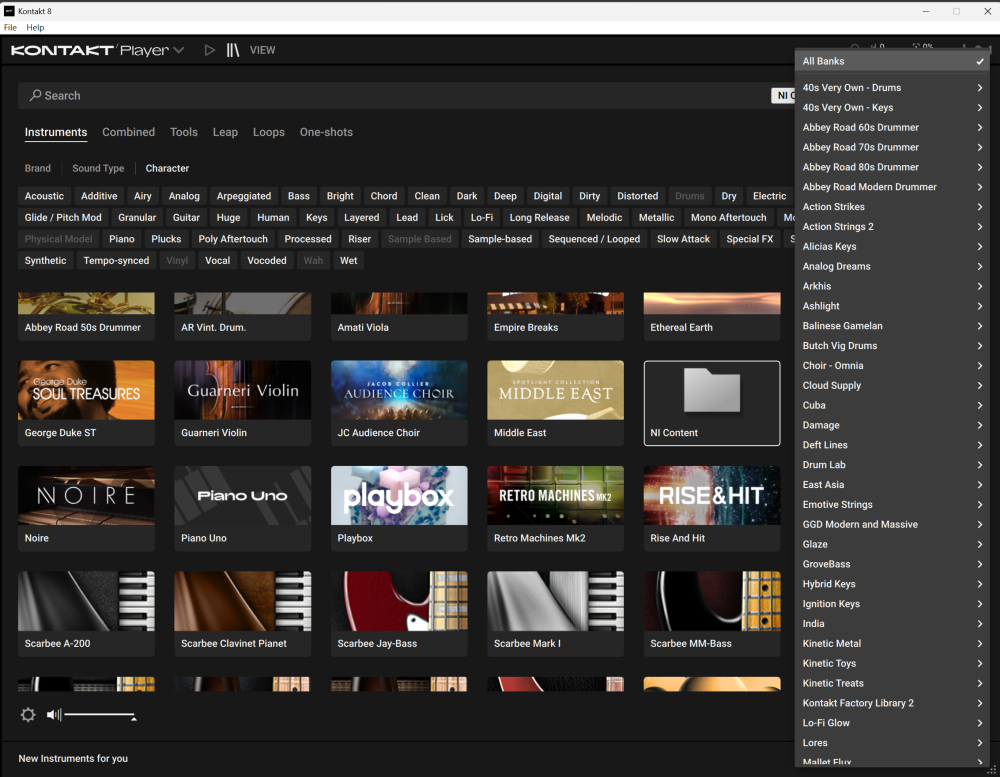Open Amati Viola instrument tile

(x=399, y=316)
